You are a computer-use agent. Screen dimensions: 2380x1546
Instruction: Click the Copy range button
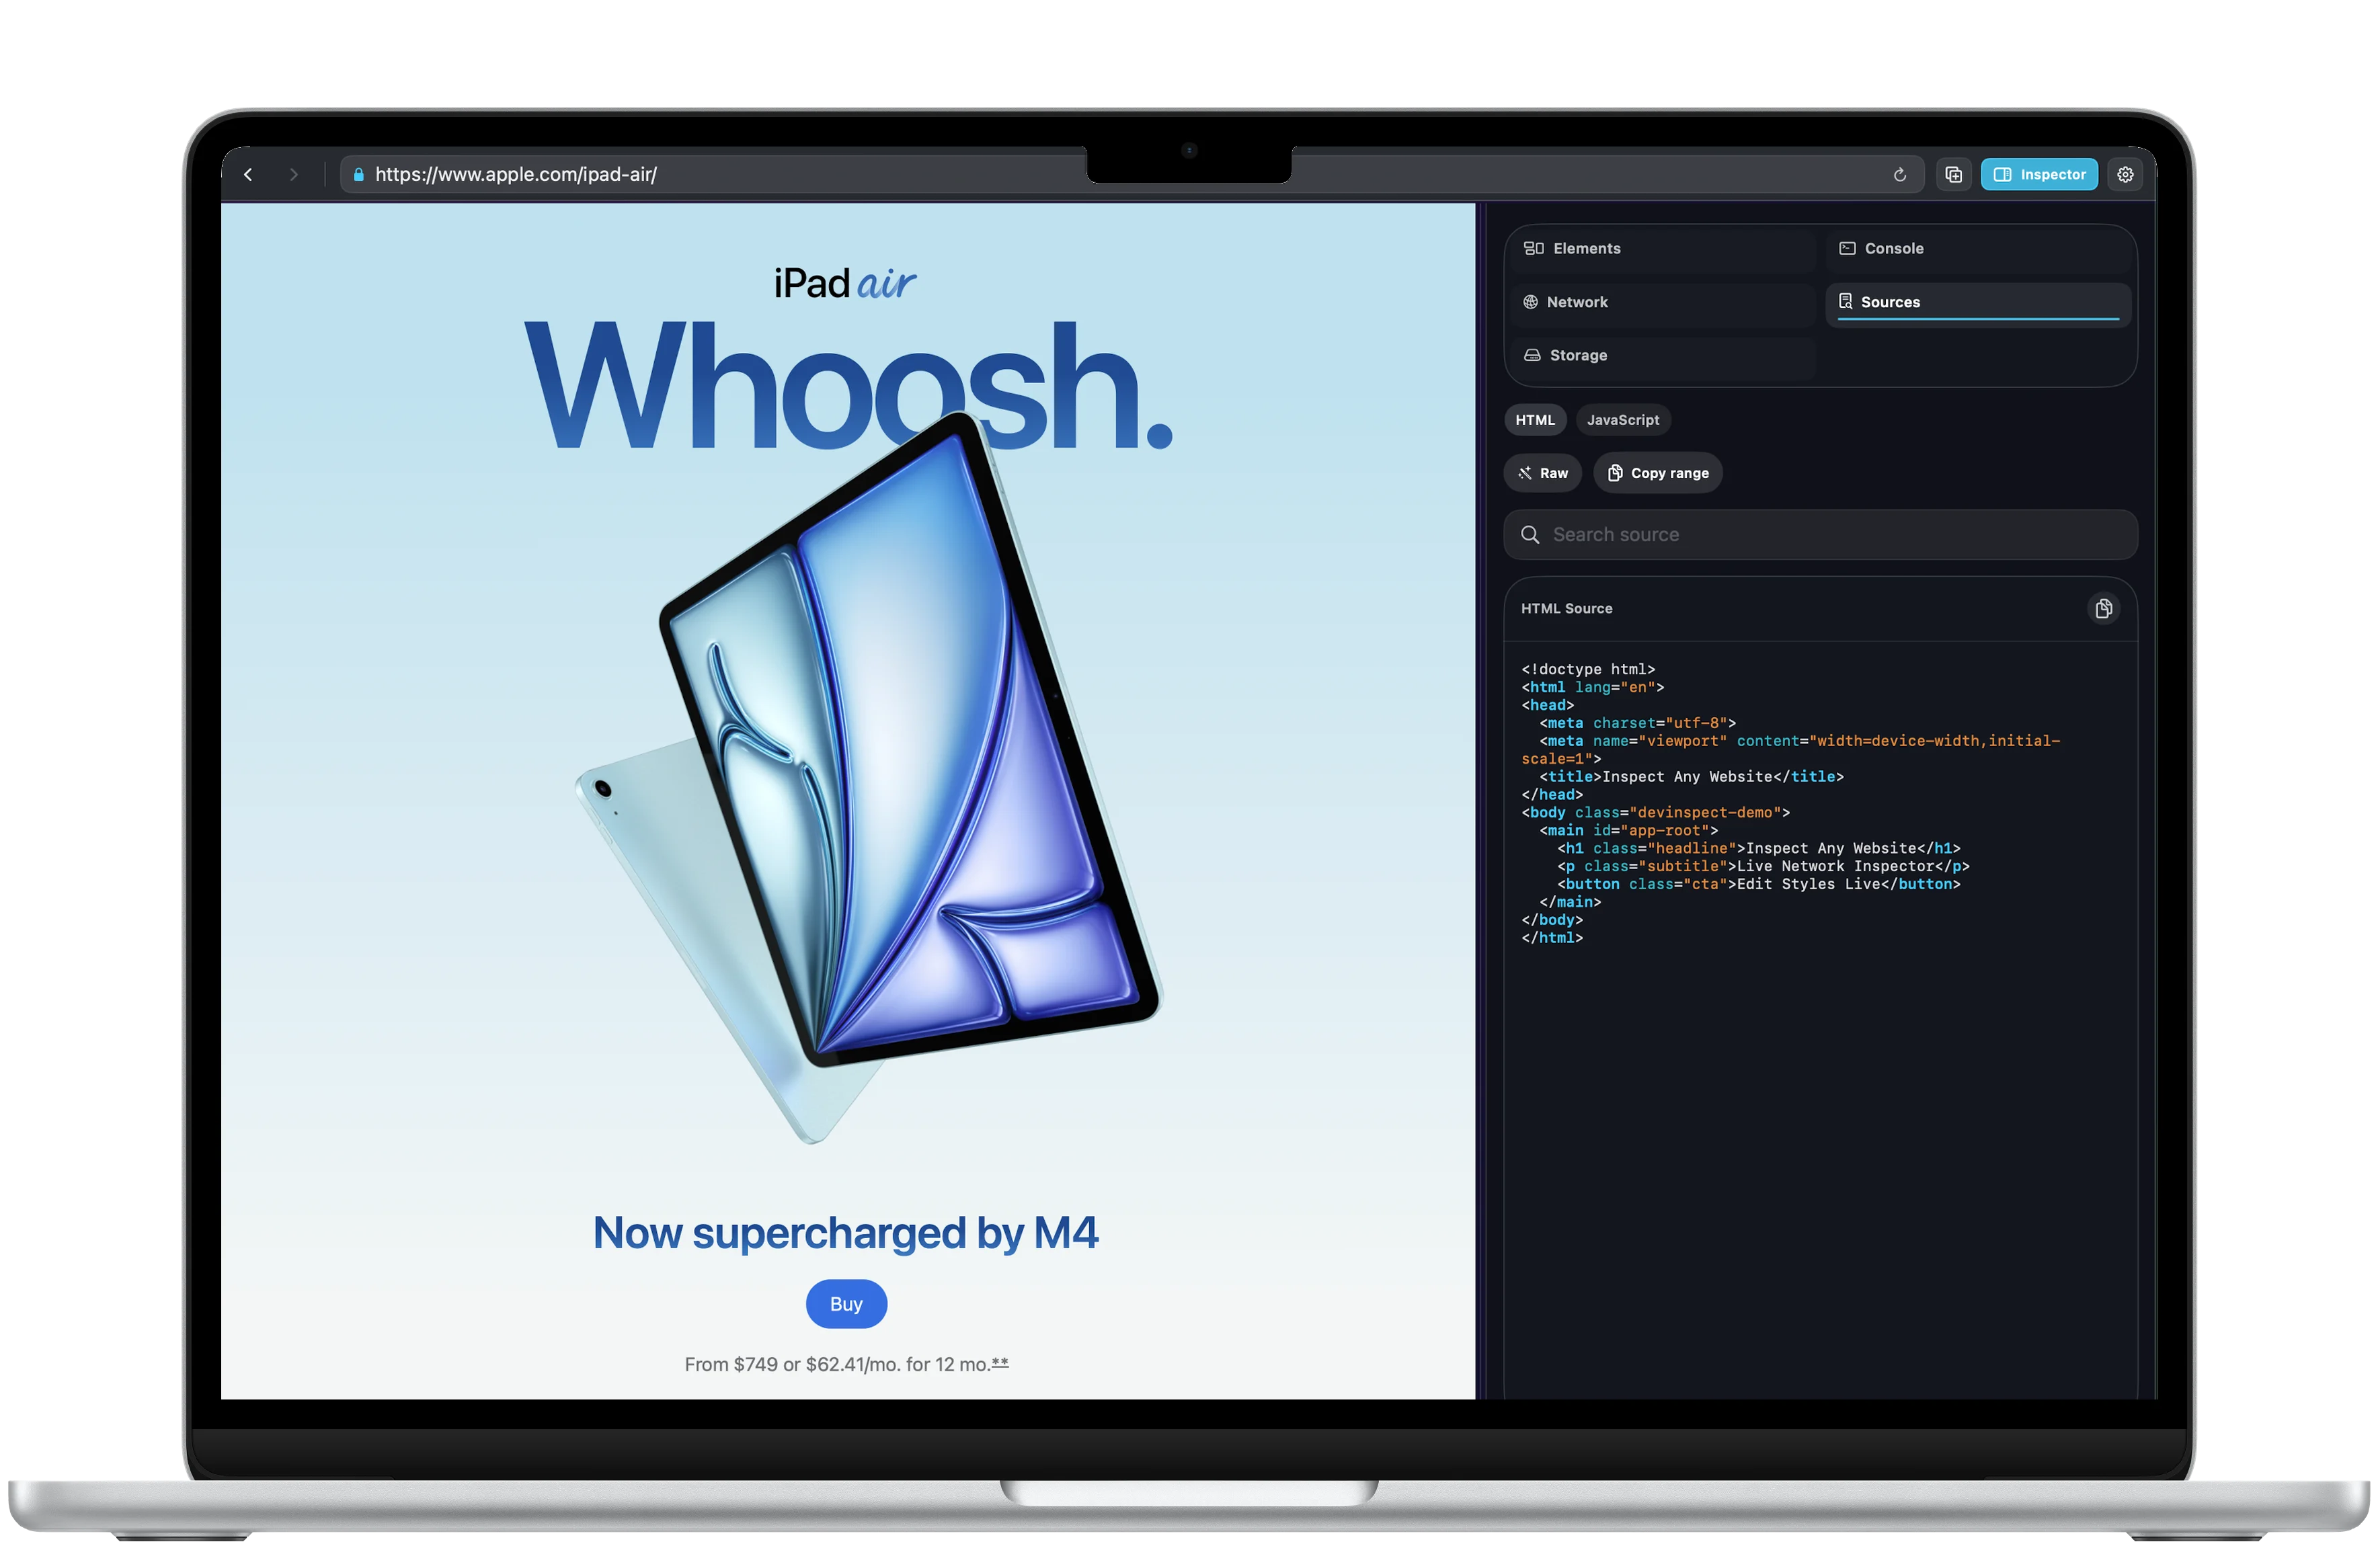(1658, 473)
